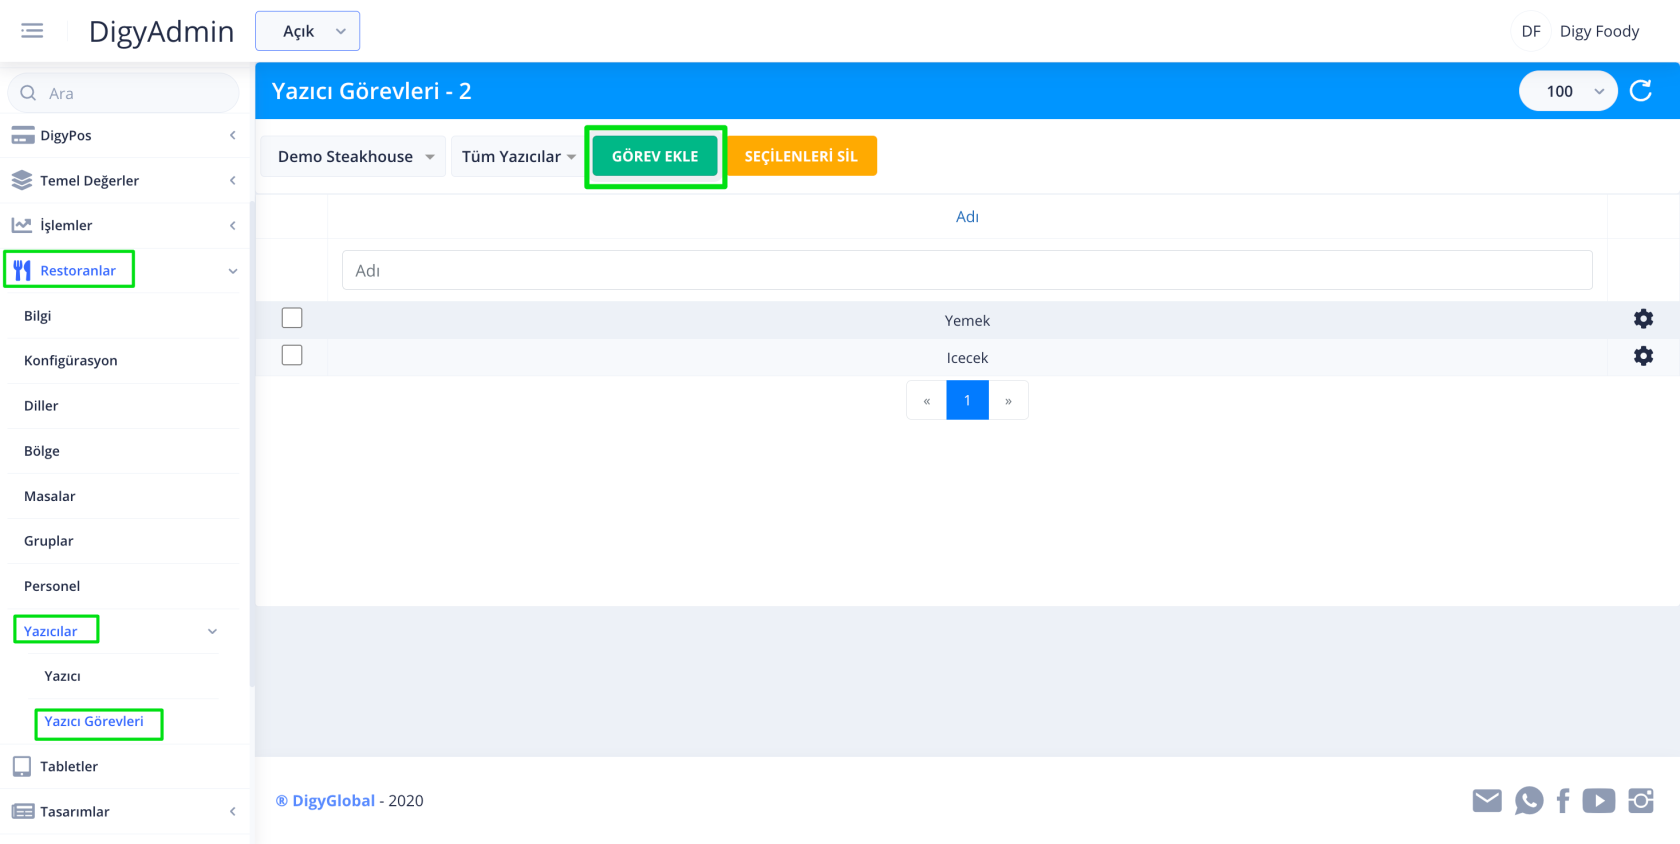The height and width of the screenshot is (844, 1680).
Task: Open the Tüm Yazıcılar dropdown
Action: [518, 157]
